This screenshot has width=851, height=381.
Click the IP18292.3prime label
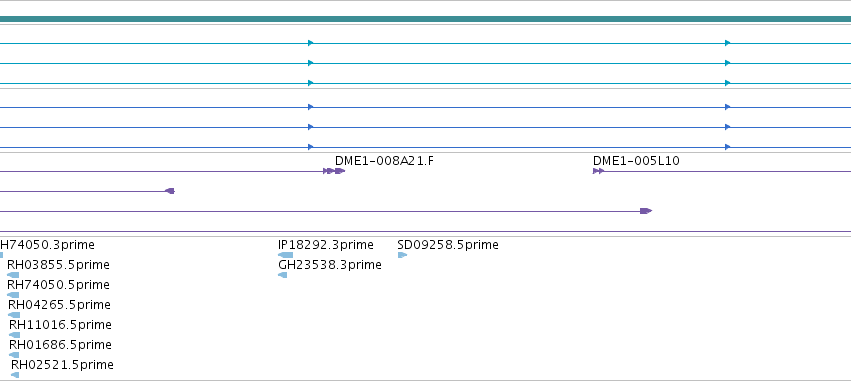point(326,245)
